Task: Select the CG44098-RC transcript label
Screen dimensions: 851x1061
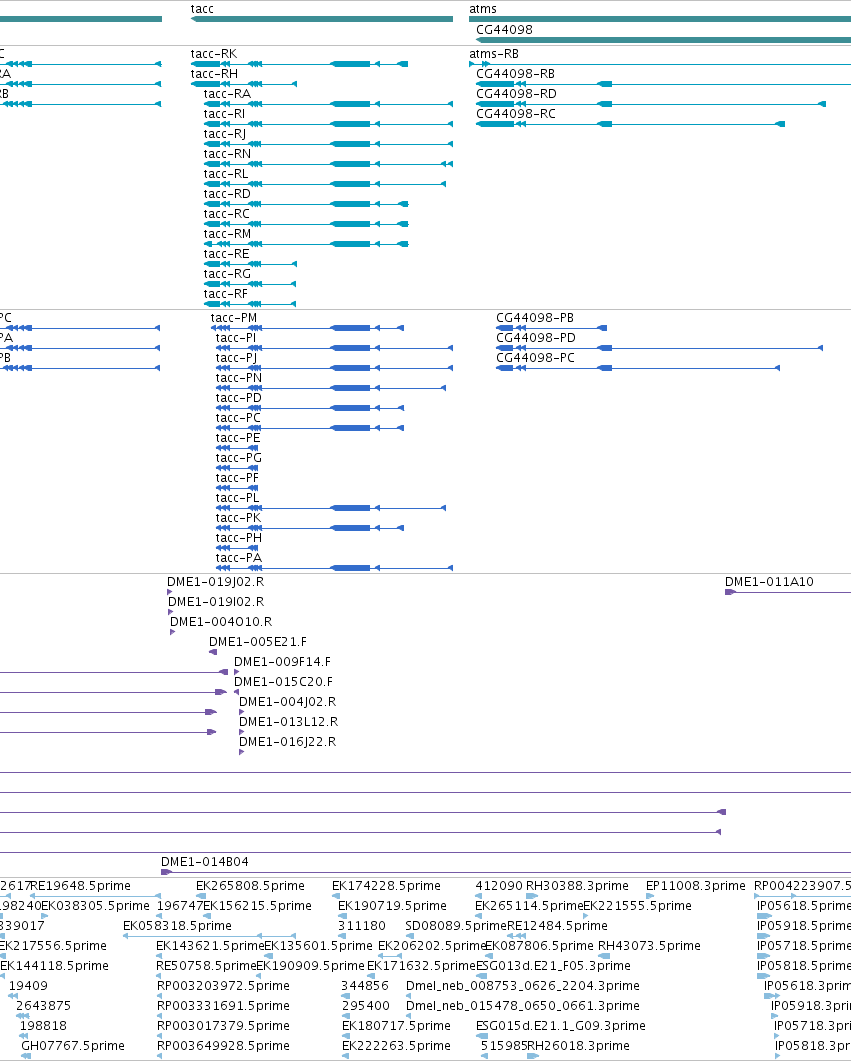Action: click(516, 114)
